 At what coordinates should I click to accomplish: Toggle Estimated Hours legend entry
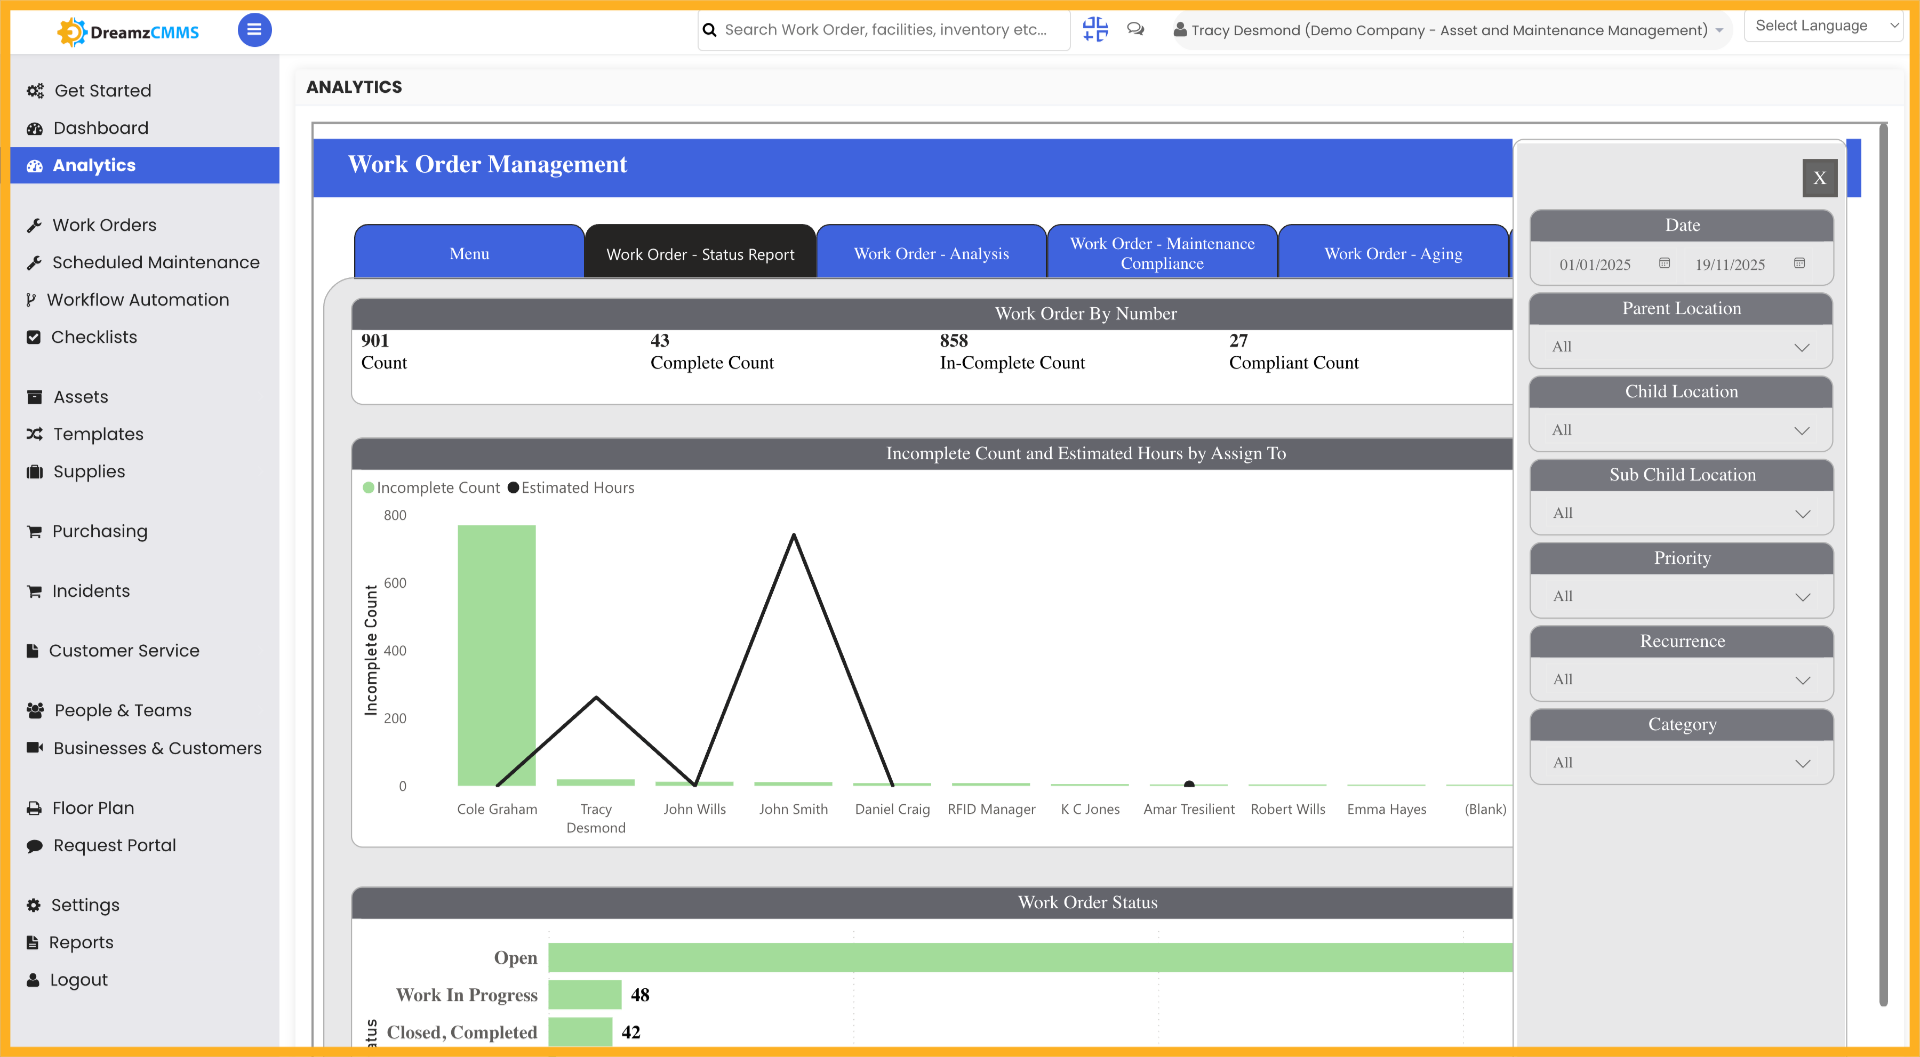tap(571, 488)
